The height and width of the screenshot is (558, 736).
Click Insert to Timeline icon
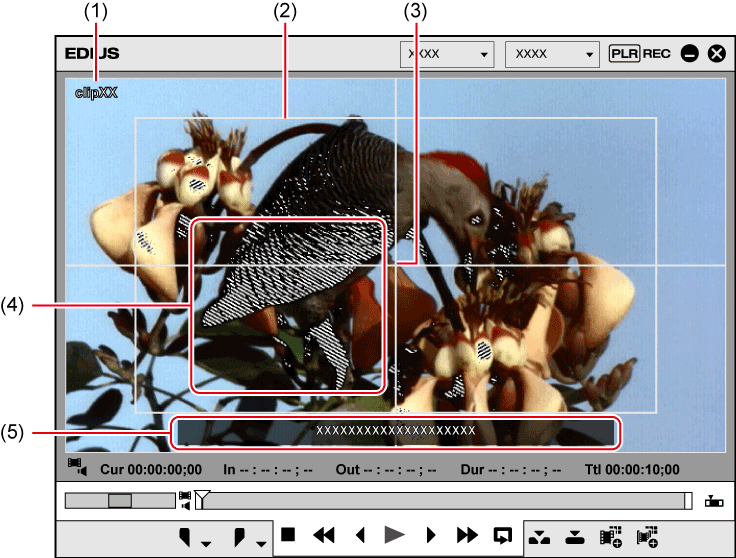(540, 535)
